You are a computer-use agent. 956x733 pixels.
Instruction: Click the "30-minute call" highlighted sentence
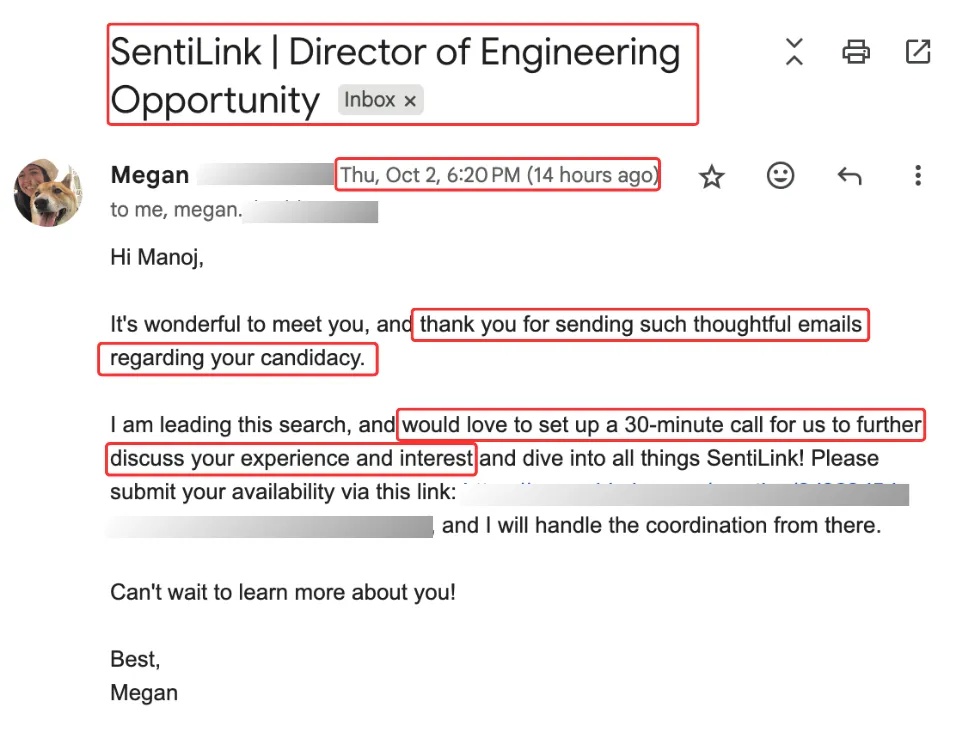pos(660,425)
